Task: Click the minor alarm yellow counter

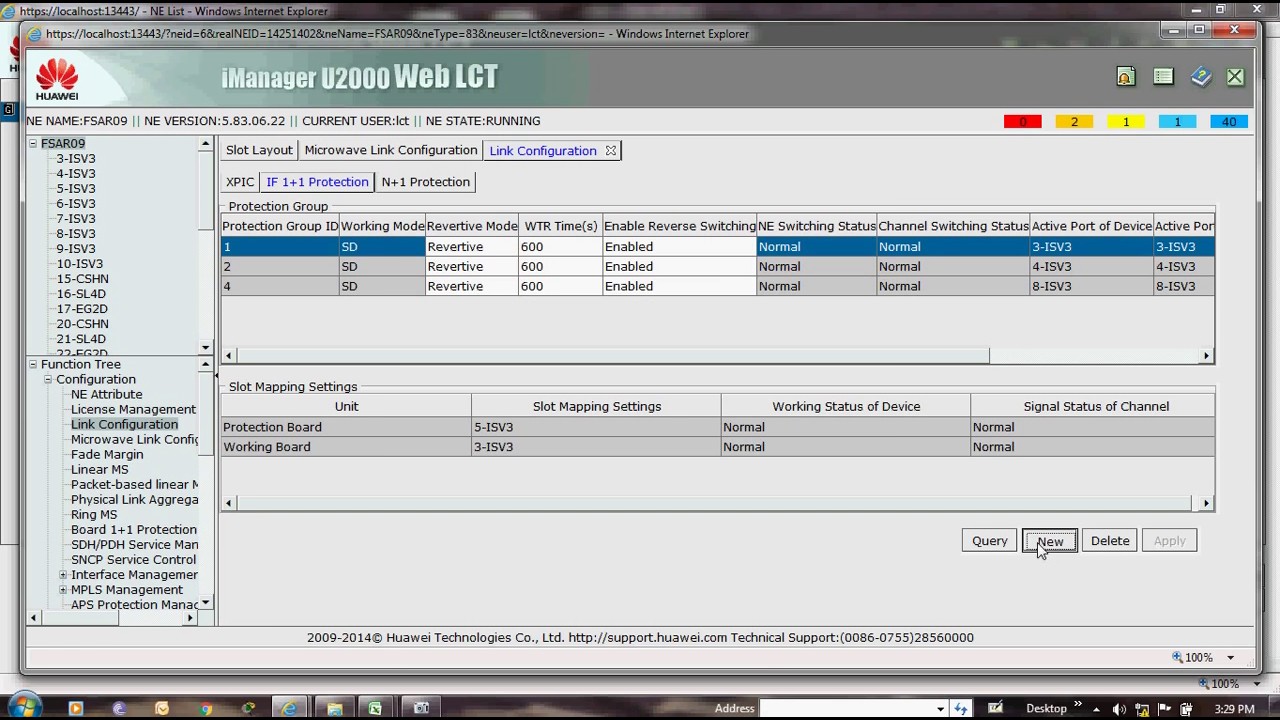Action: coord(1126,122)
